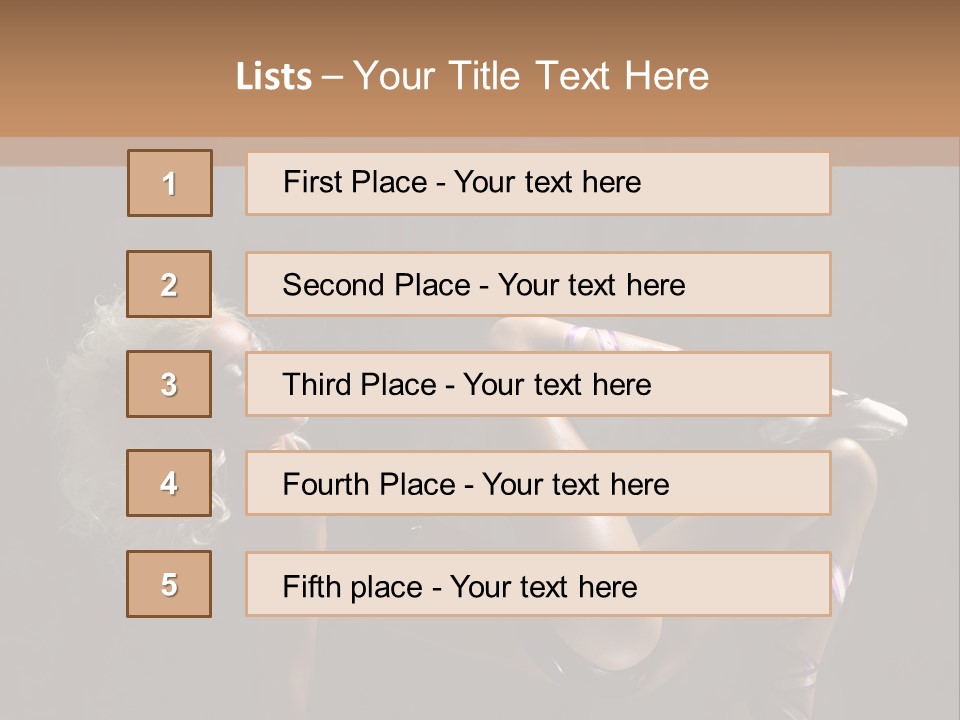The width and height of the screenshot is (960, 720).
Task: Select the number 2 box
Action: coord(170,284)
